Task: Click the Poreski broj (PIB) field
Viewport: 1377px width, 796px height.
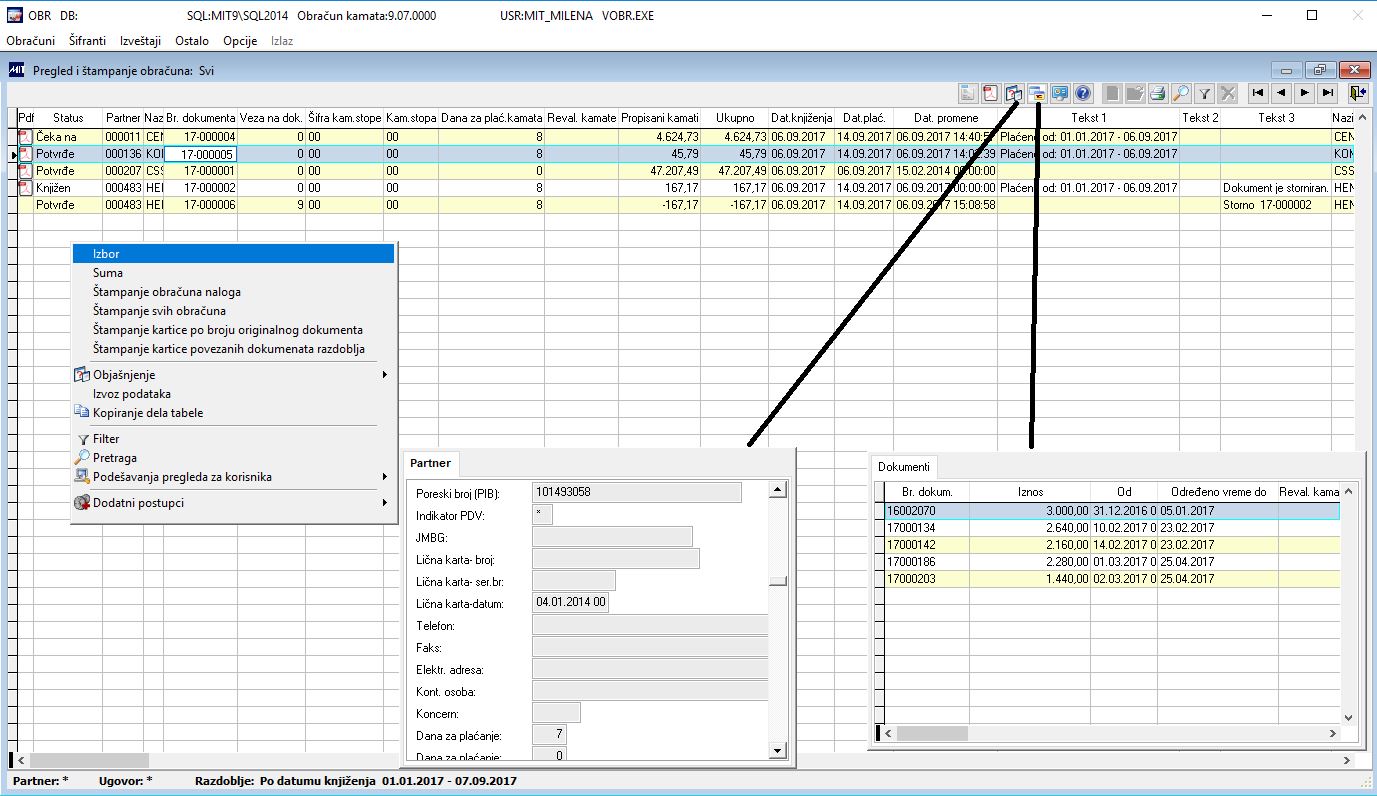Action: pos(637,492)
